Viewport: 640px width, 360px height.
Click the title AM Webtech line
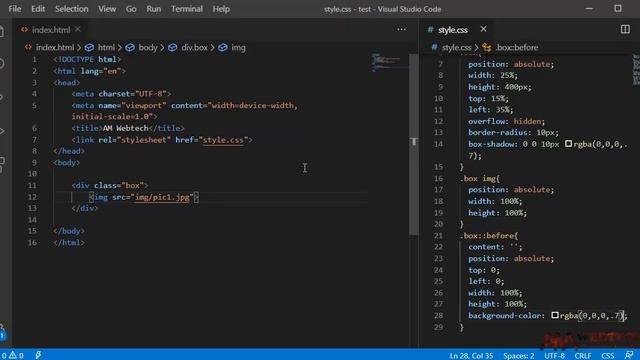pos(128,129)
